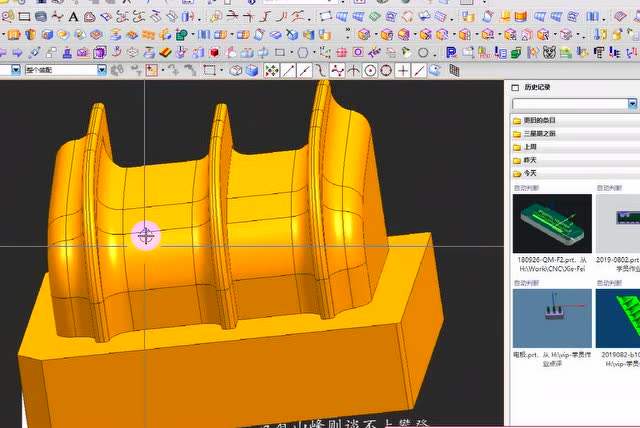Viewport: 640px width, 428px height.
Task: Expand the 昨天 history folder
Action: [x=530, y=159]
